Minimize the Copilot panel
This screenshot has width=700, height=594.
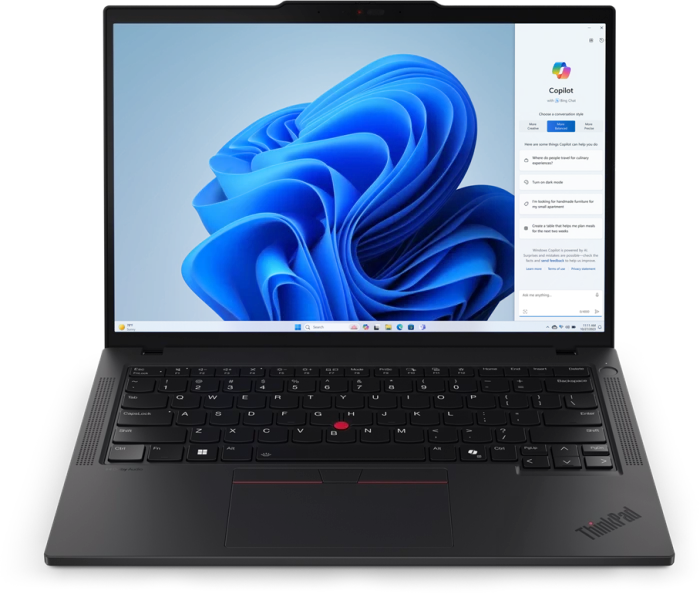pos(589,28)
